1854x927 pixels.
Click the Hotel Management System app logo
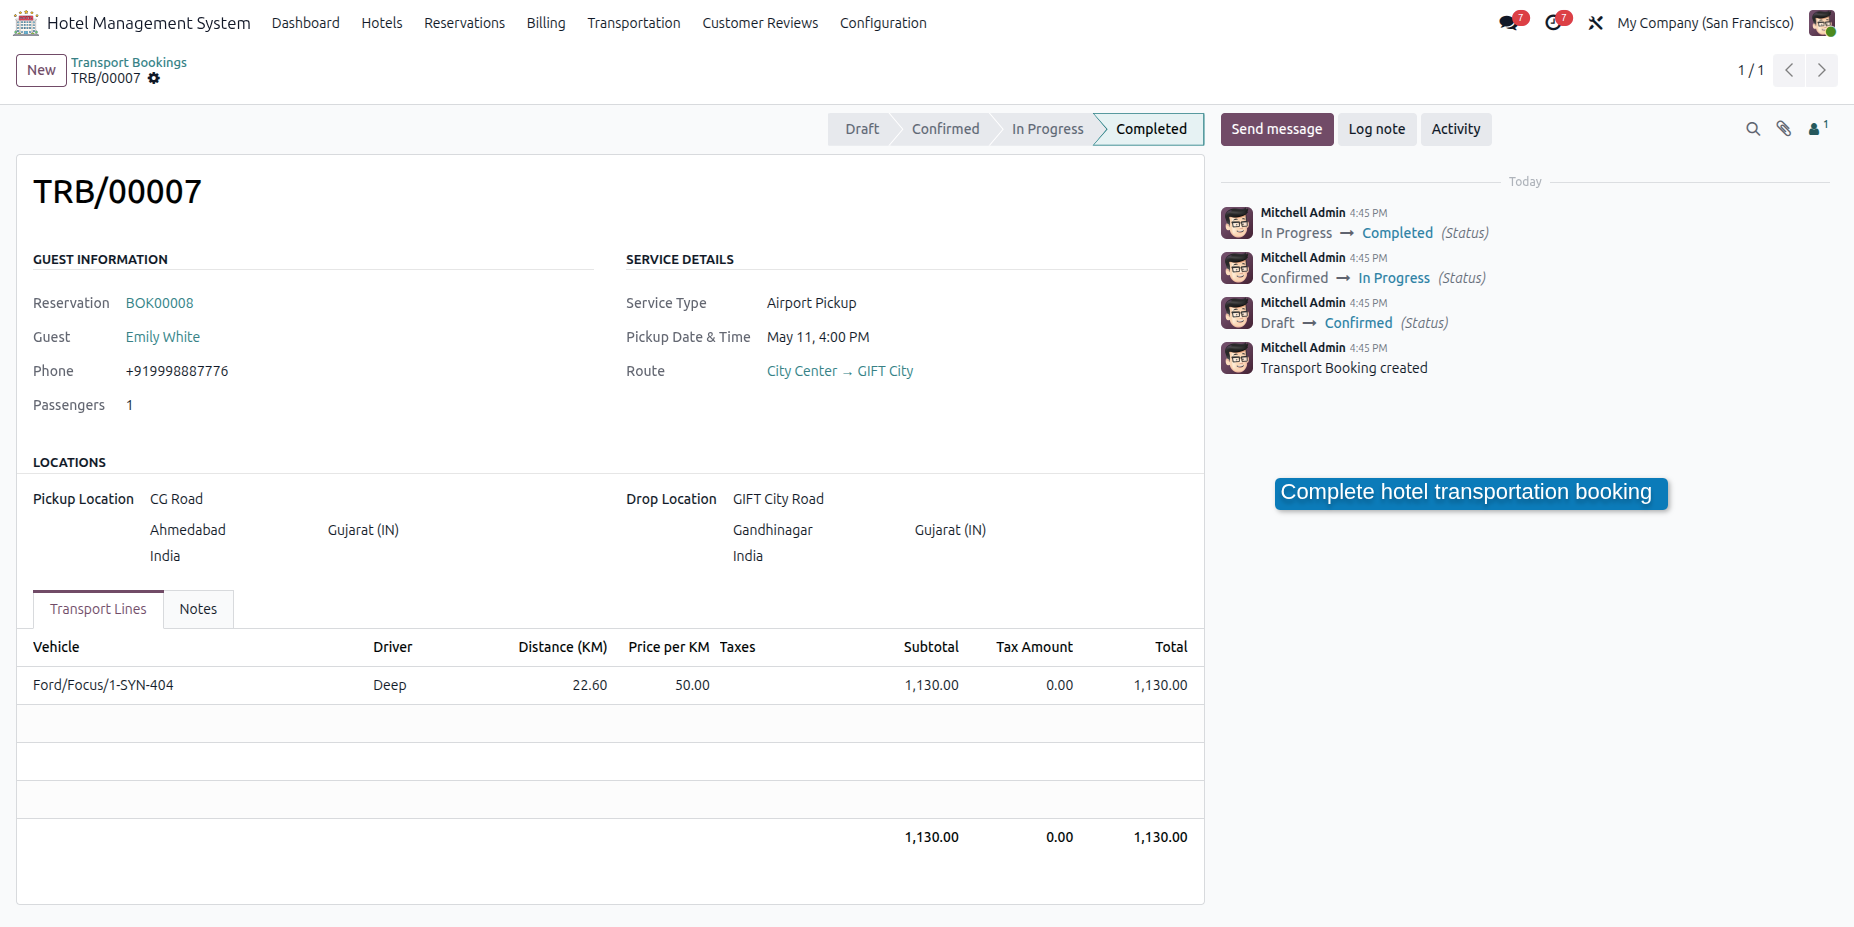tap(26, 23)
